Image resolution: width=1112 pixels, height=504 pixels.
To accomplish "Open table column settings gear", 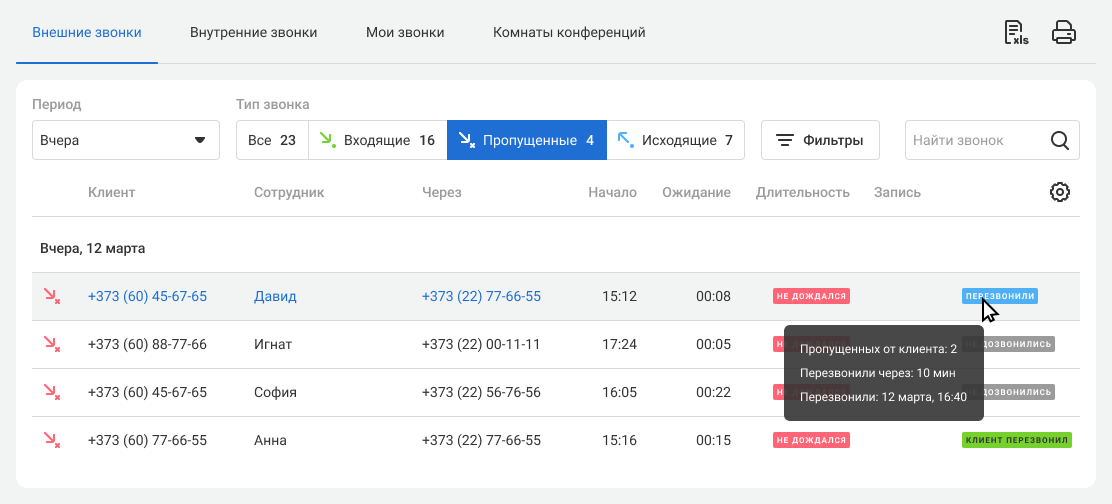I will [1060, 192].
